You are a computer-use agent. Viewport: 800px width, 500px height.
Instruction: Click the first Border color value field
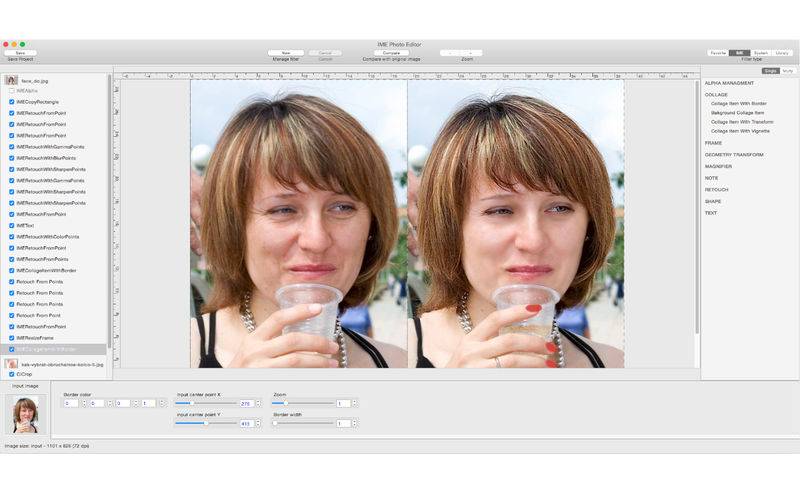tap(71, 404)
